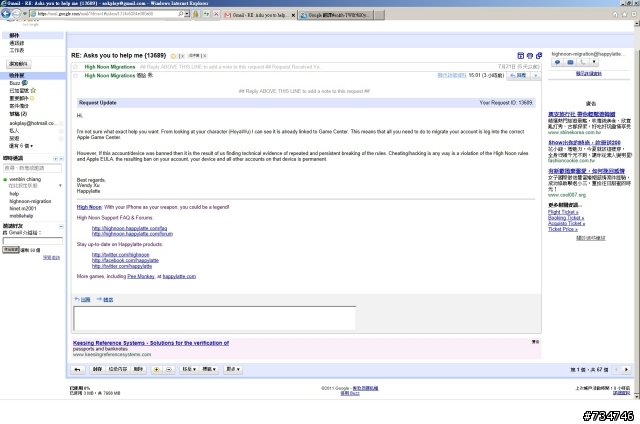Viewport: 640px width, 424px height.
Task: Collapse the chat section with its minimize icon
Action: [x=61, y=158]
